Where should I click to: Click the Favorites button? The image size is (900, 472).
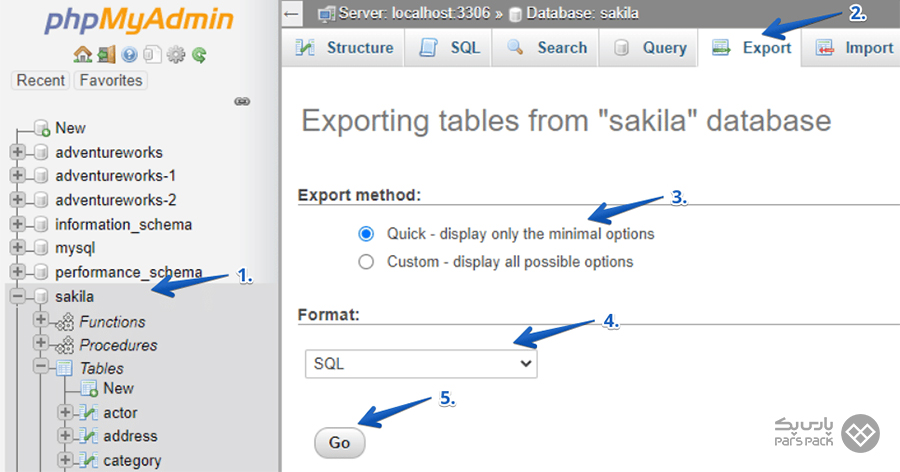(x=111, y=80)
